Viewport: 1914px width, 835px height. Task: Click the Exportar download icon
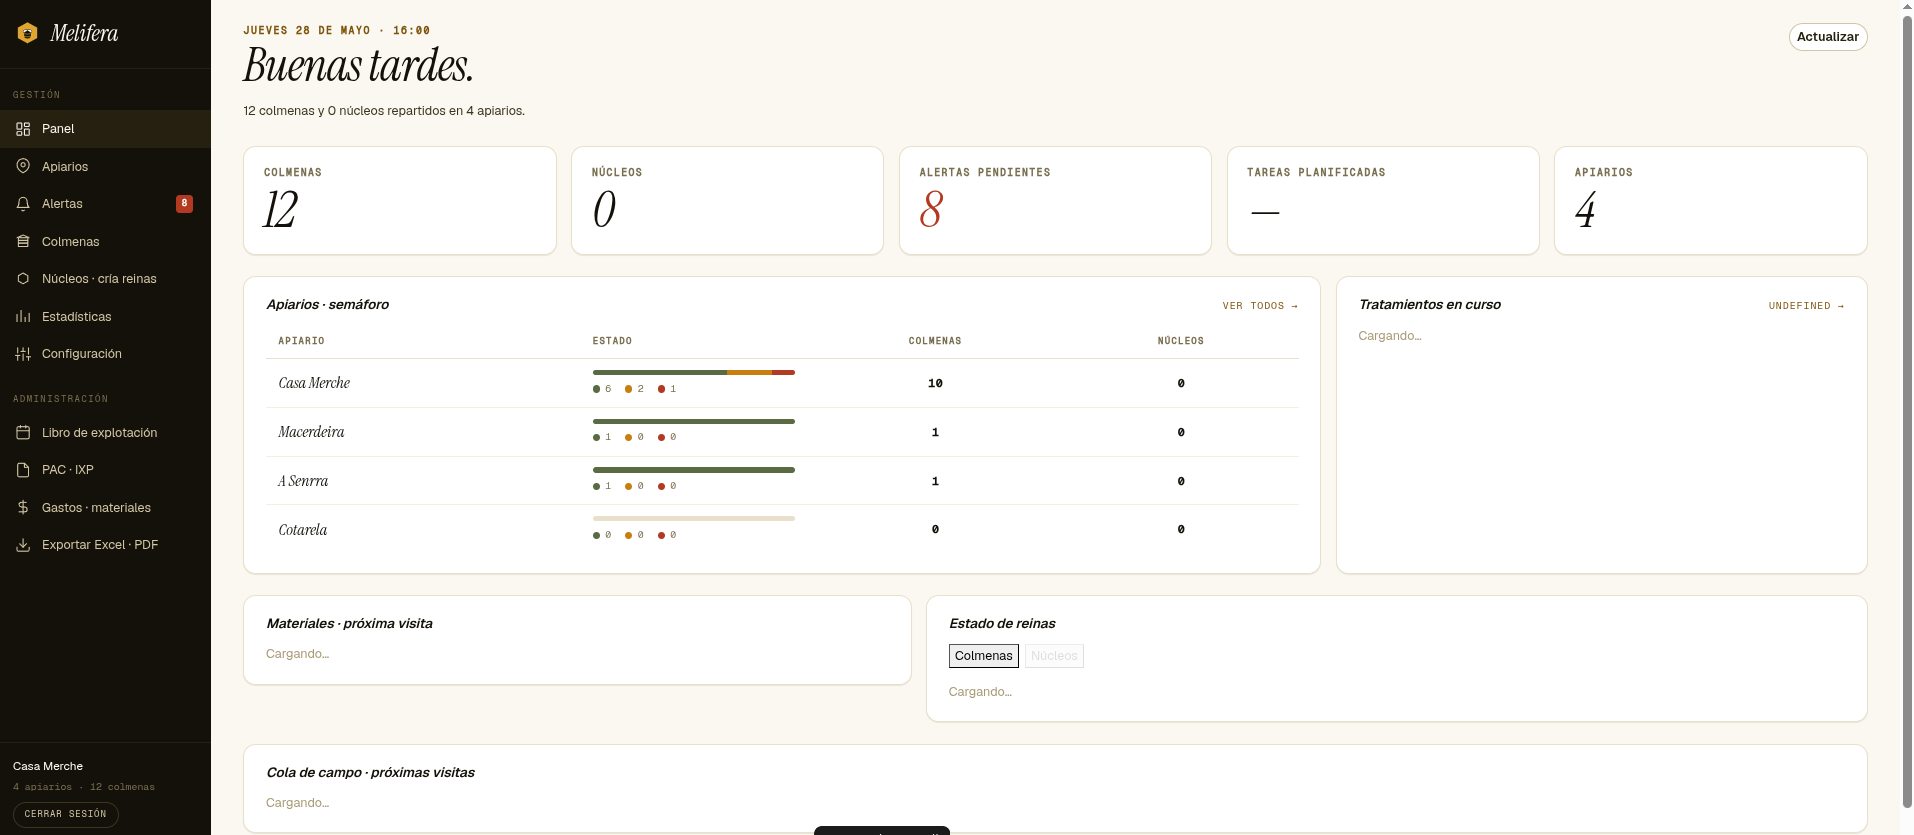[23, 545]
